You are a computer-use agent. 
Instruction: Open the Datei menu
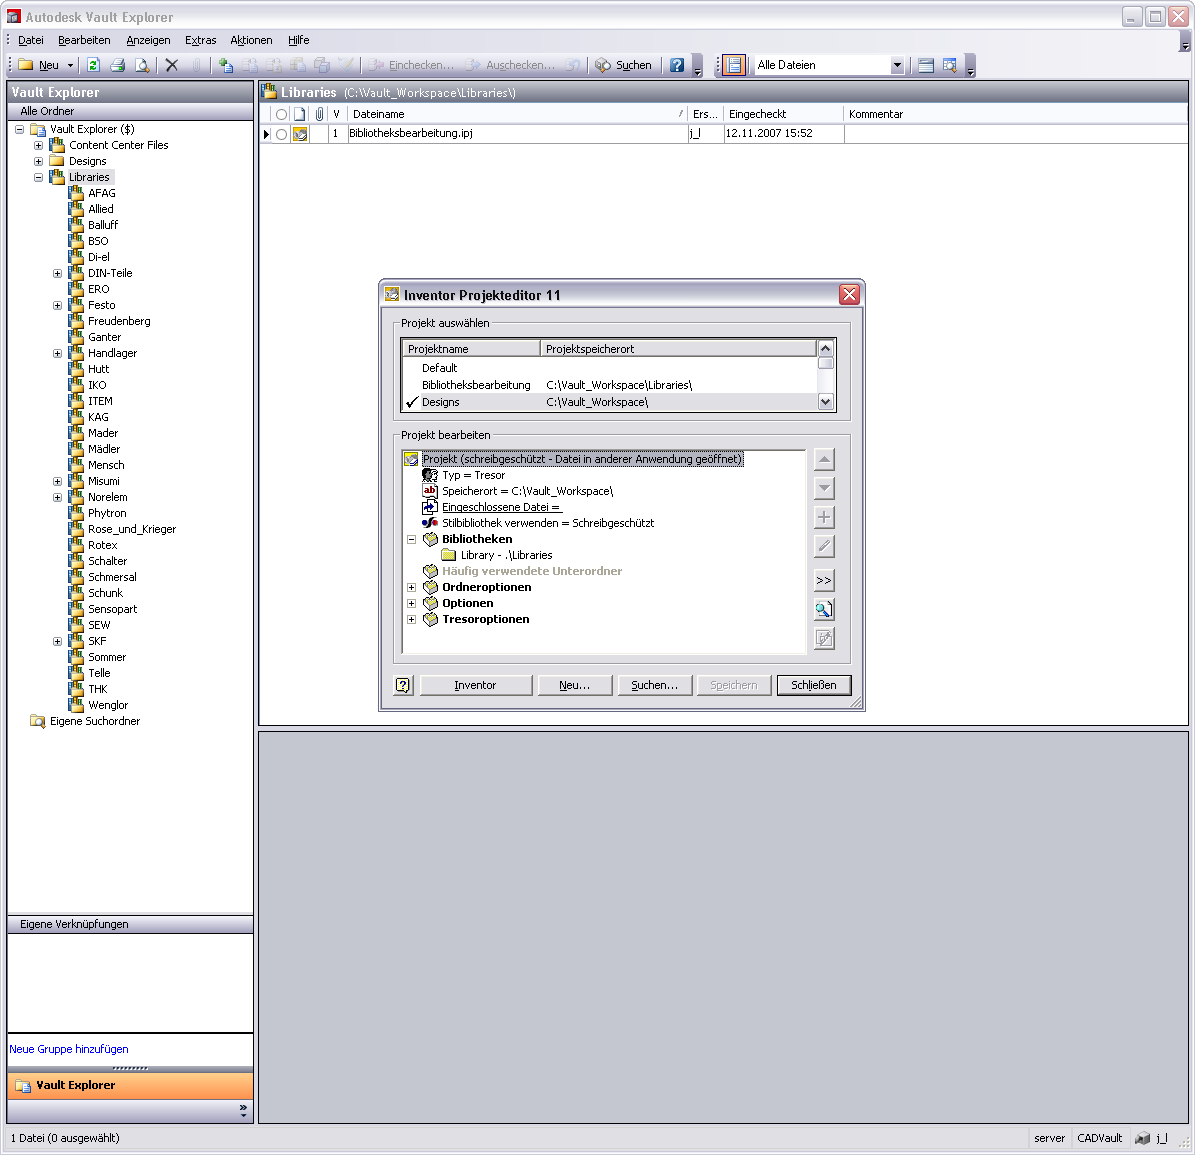(30, 40)
